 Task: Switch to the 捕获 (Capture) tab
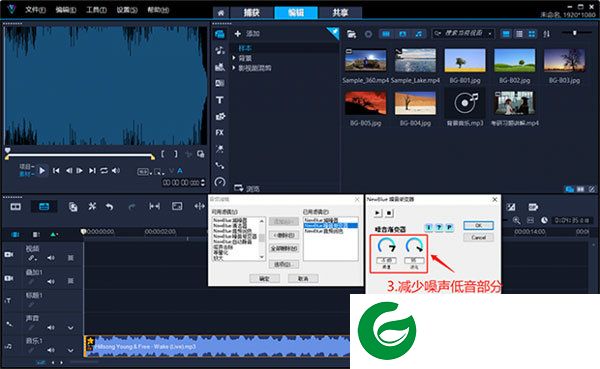(x=252, y=13)
